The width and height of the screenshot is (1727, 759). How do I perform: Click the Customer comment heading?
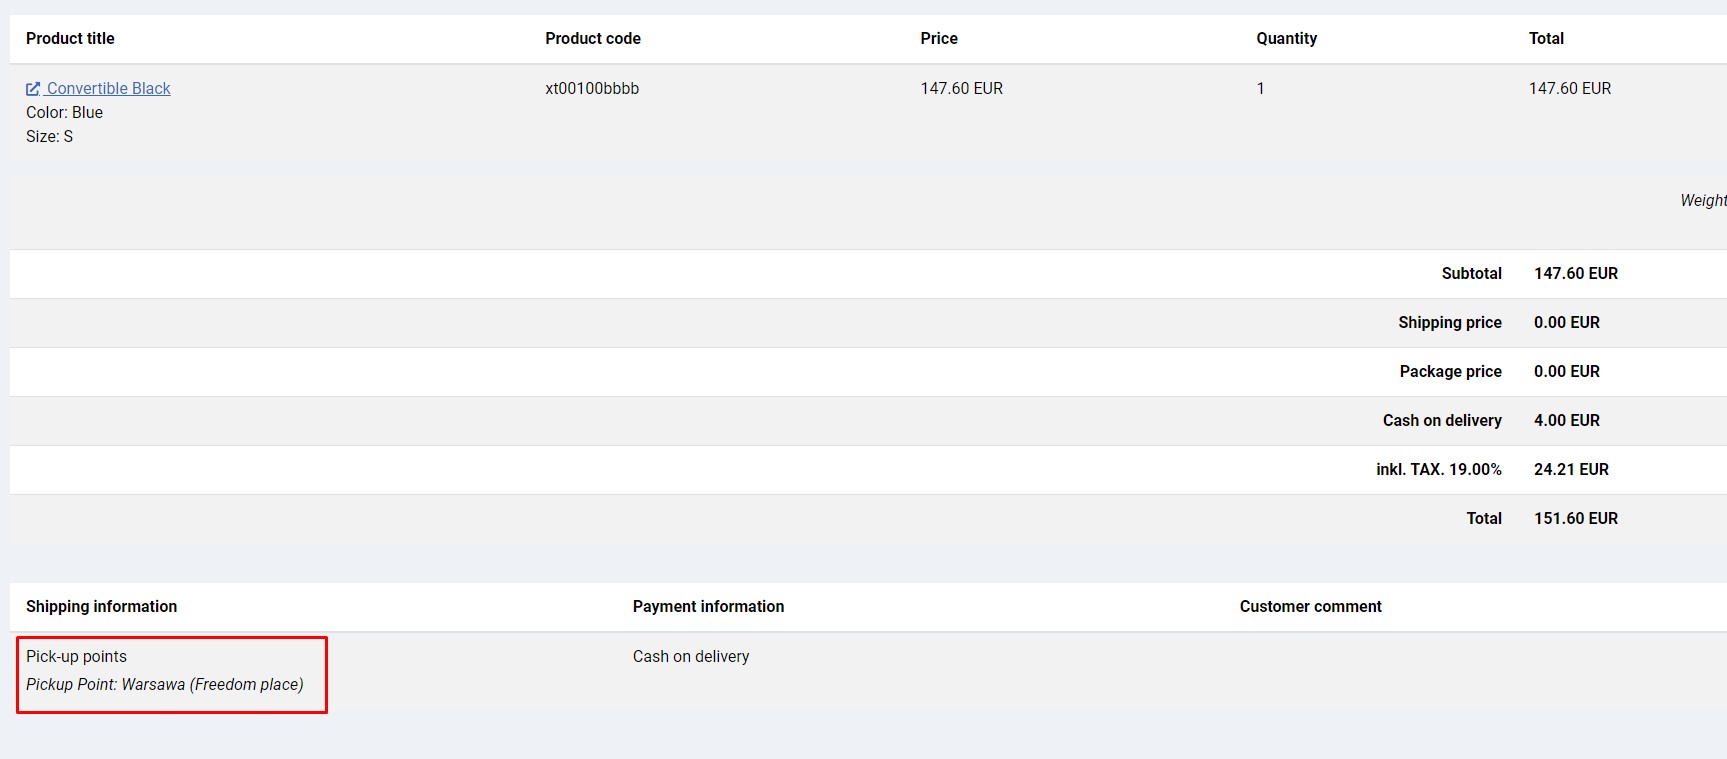(1310, 607)
